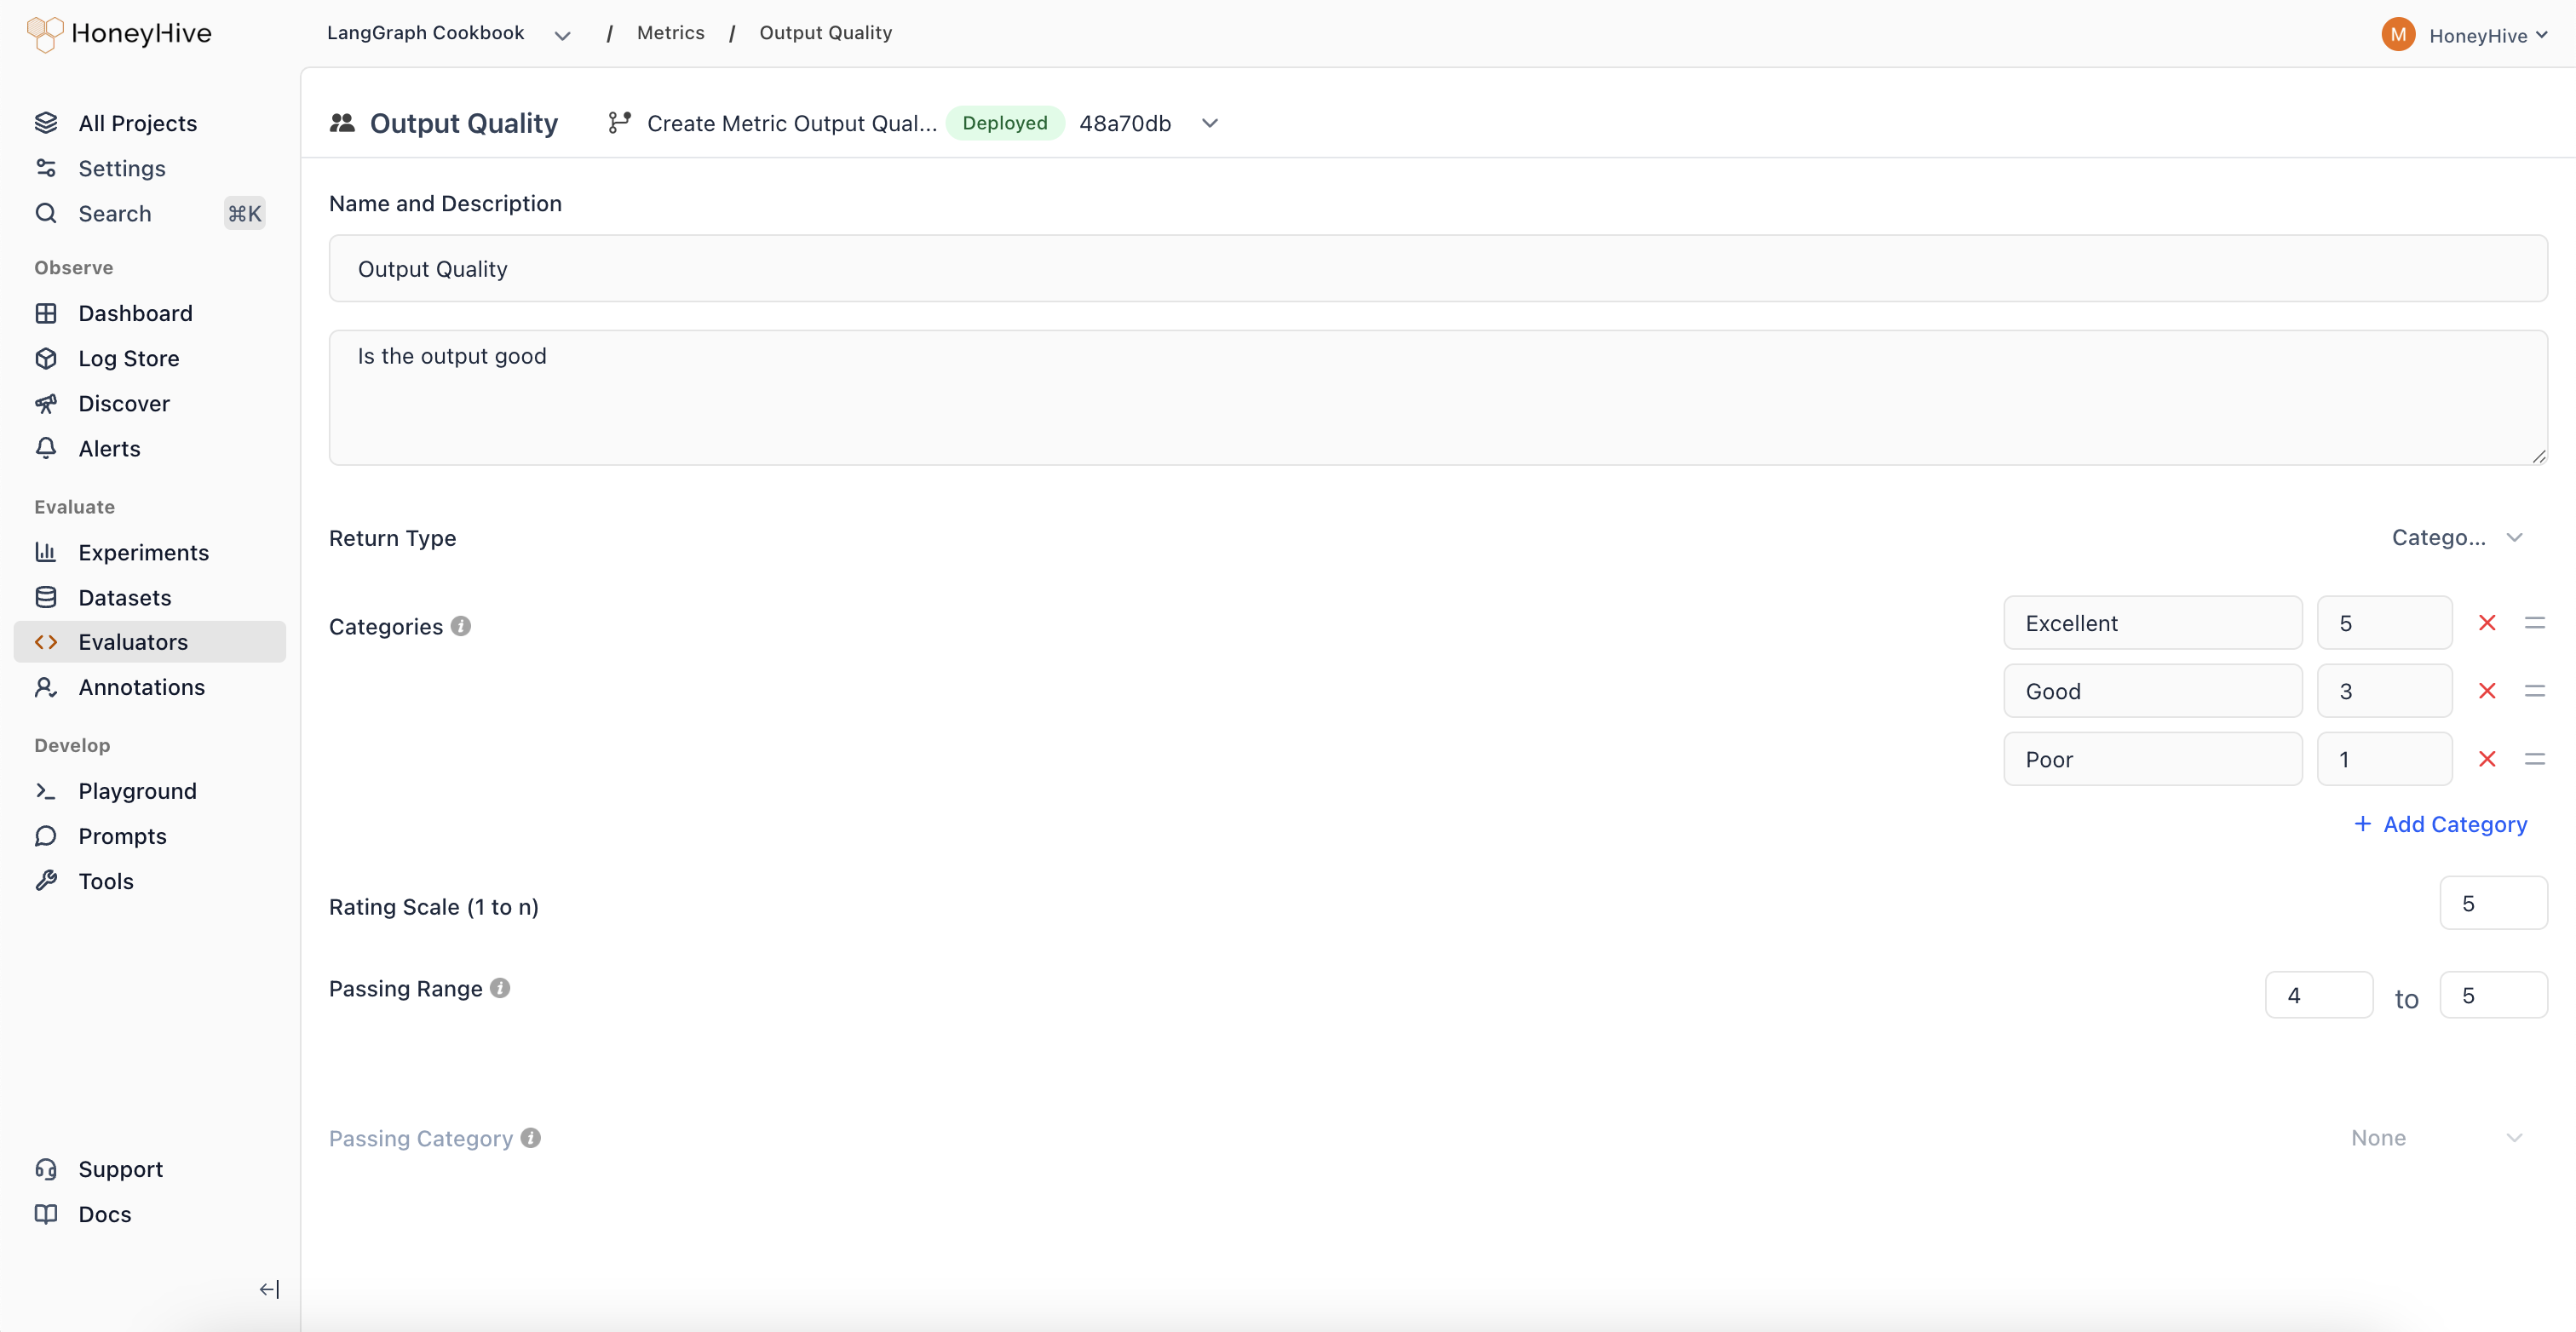The height and width of the screenshot is (1332, 2576).
Task: Click the Rating Scale number field
Action: 2492,903
